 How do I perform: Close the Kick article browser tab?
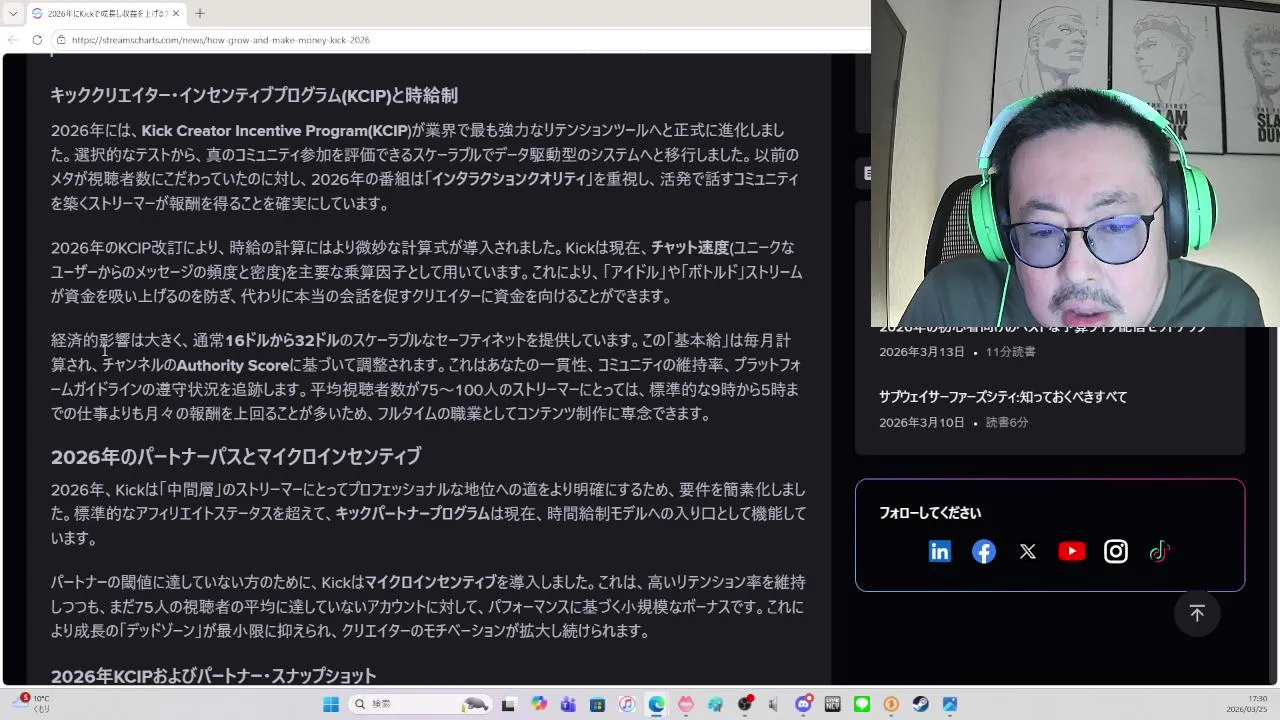[x=176, y=13]
